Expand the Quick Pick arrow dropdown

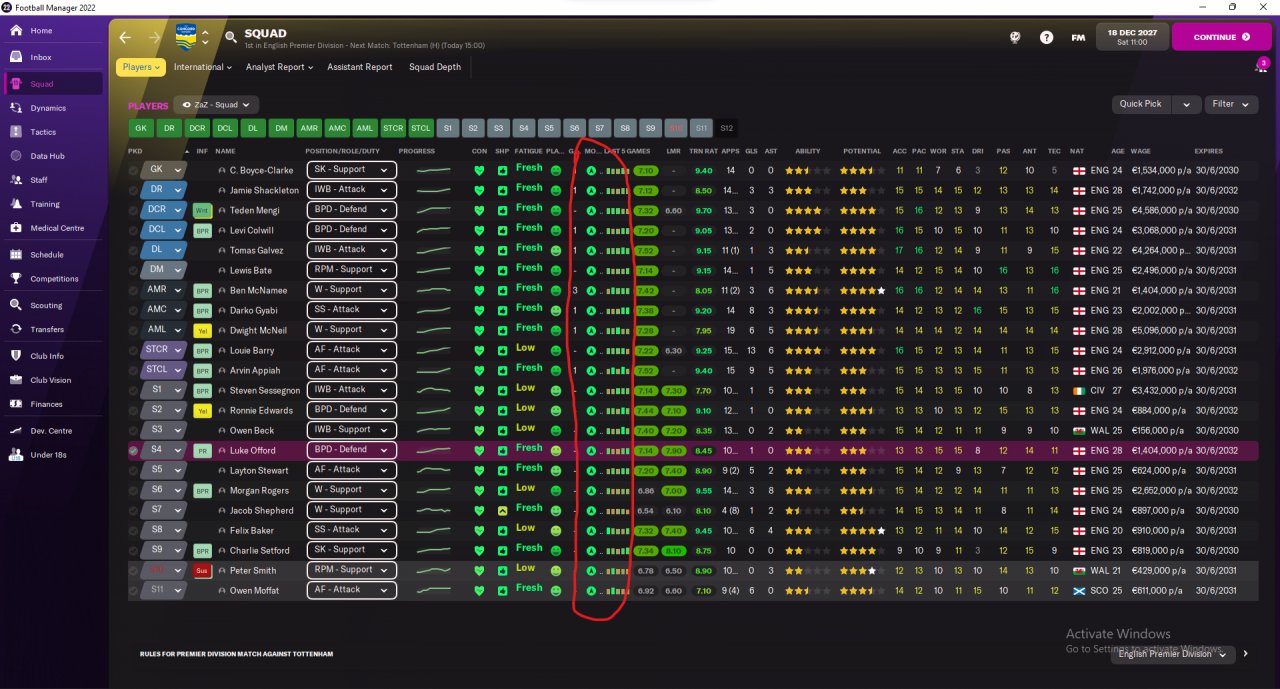pos(1187,104)
